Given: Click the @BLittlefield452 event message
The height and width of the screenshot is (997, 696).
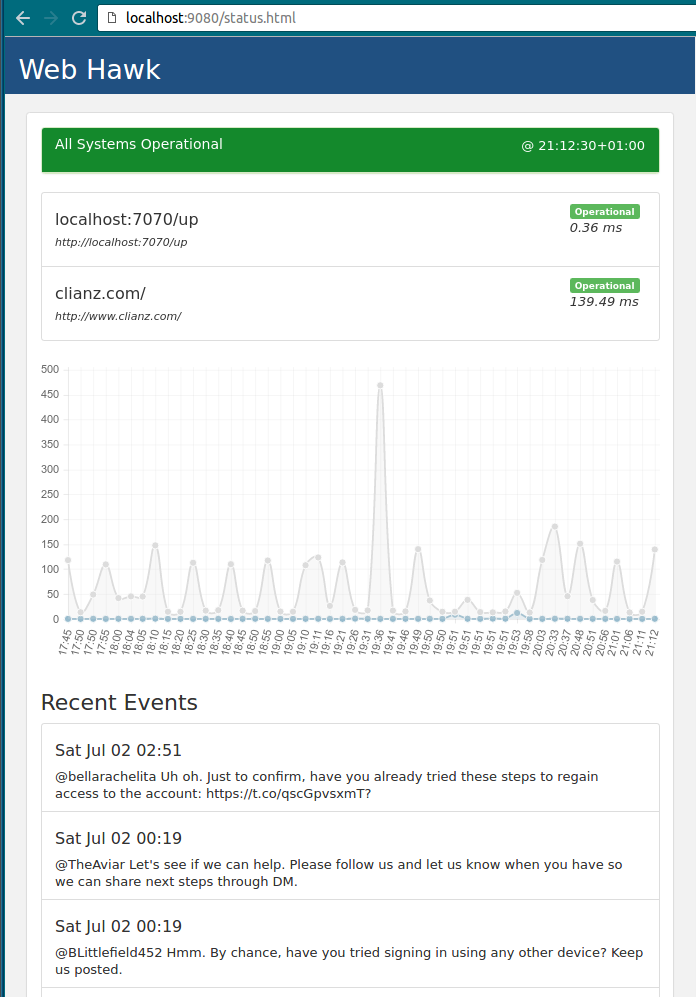Looking at the screenshot, I should 349,961.
